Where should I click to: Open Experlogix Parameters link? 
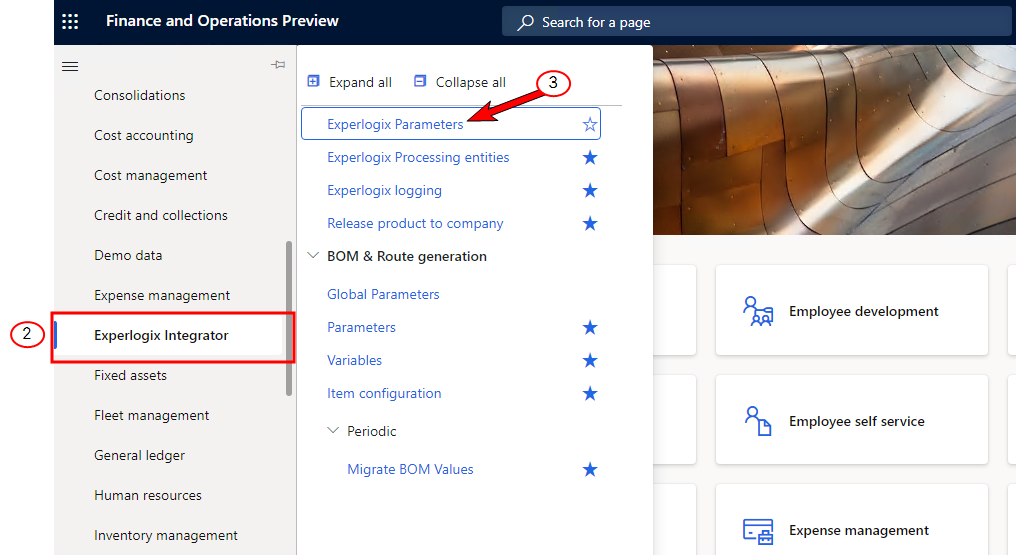[x=395, y=124]
